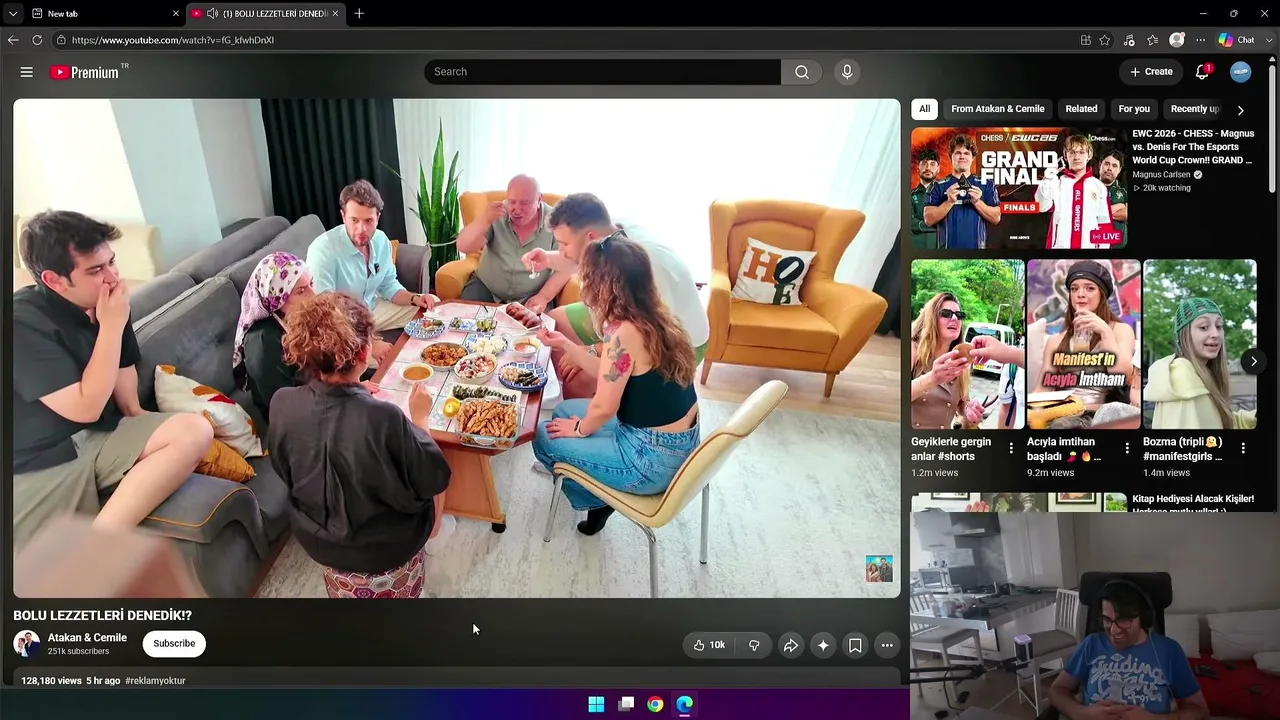Screen dimensions: 1280x720
Task: Add this page to favorites with star
Action: [1105, 40]
